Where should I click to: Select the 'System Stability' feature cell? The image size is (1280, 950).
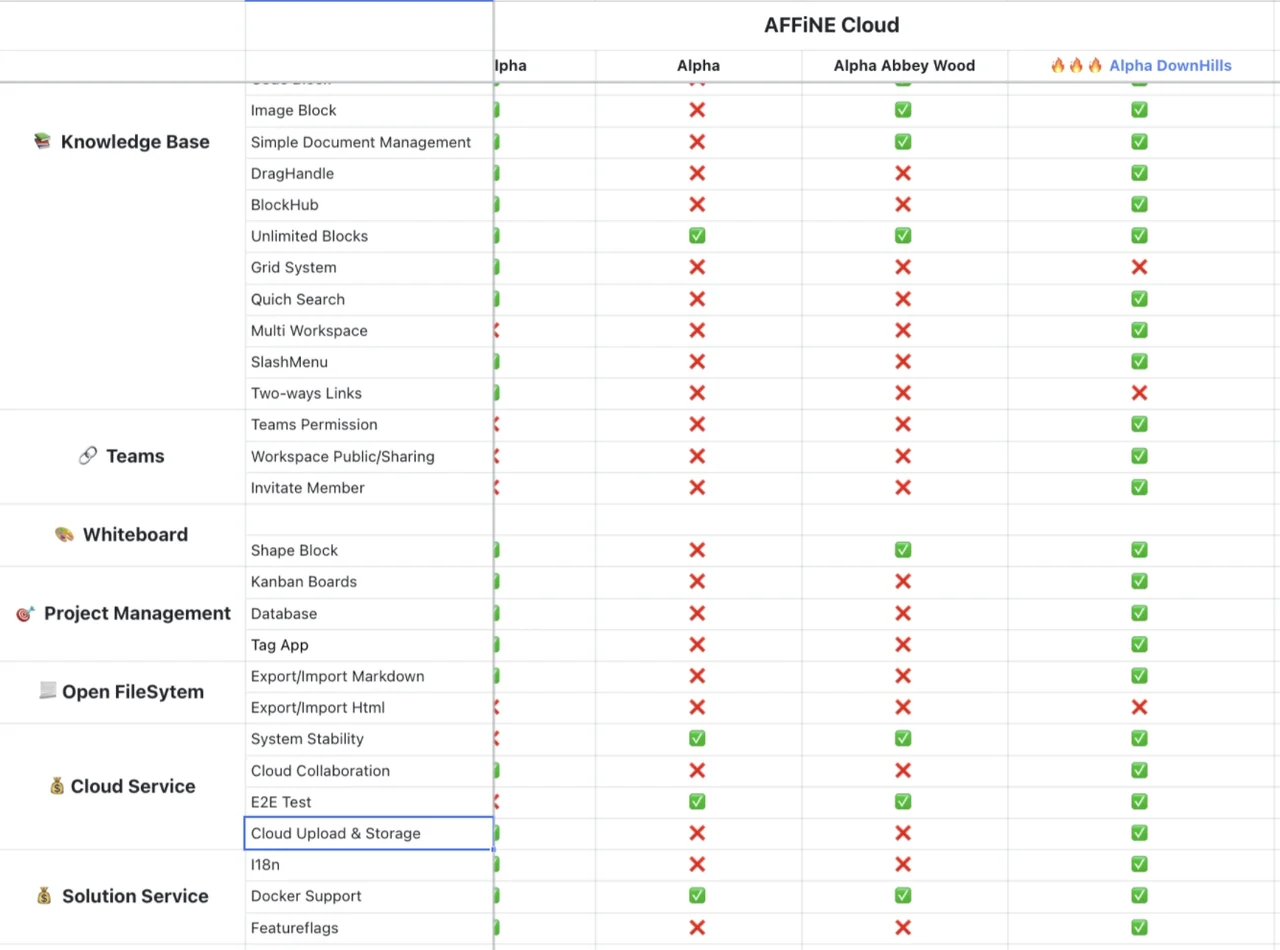(x=369, y=738)
